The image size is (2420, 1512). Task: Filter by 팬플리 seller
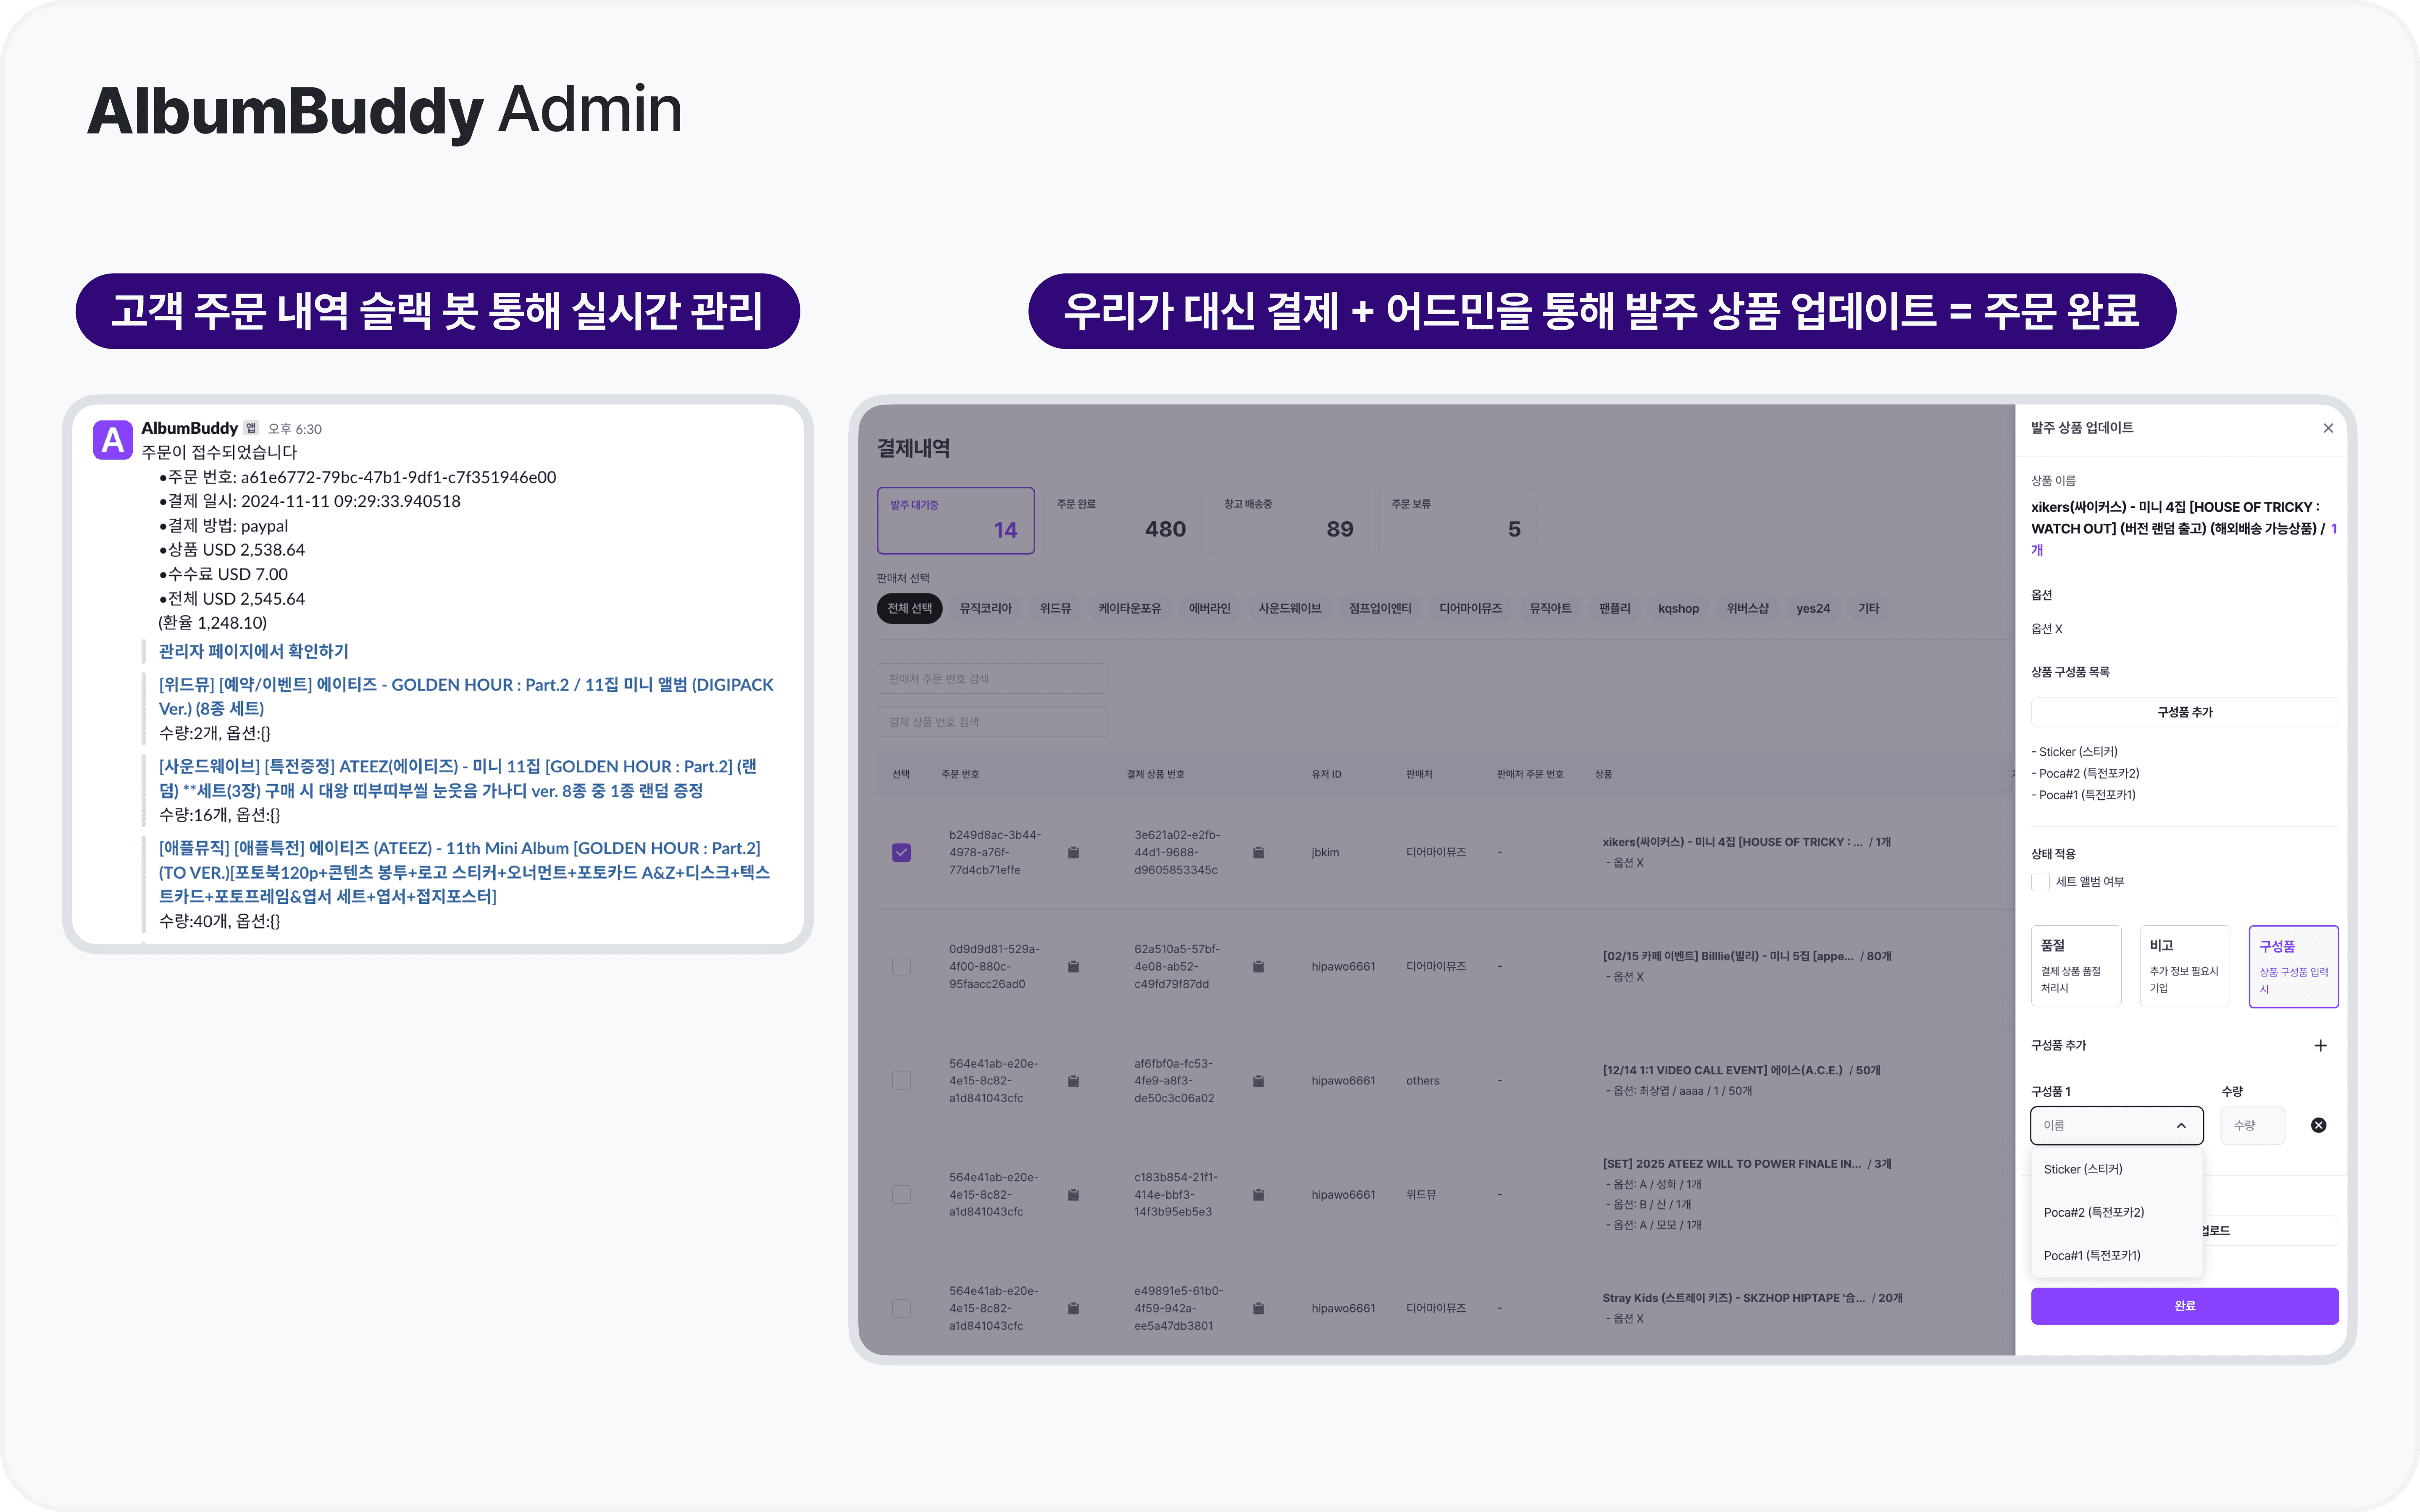click(x=1614, y=608)
